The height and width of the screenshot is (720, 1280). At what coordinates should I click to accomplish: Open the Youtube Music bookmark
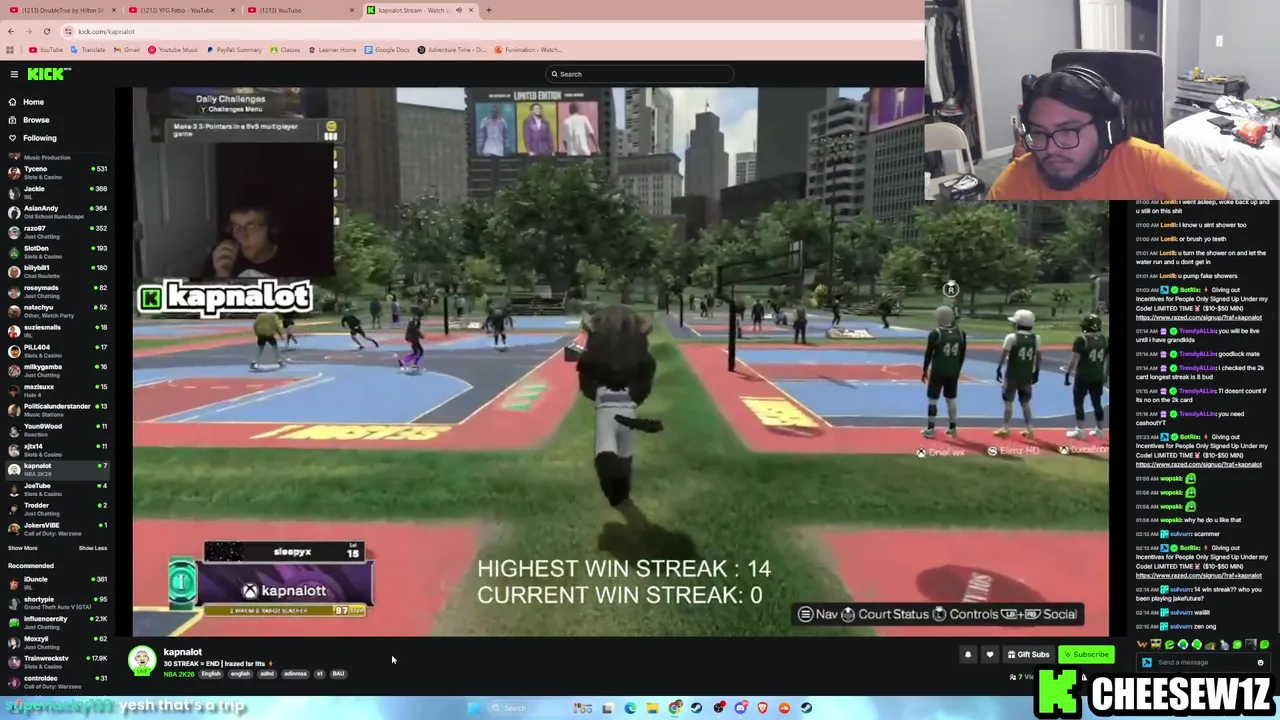pyautogui.click(x=173, y=50)
